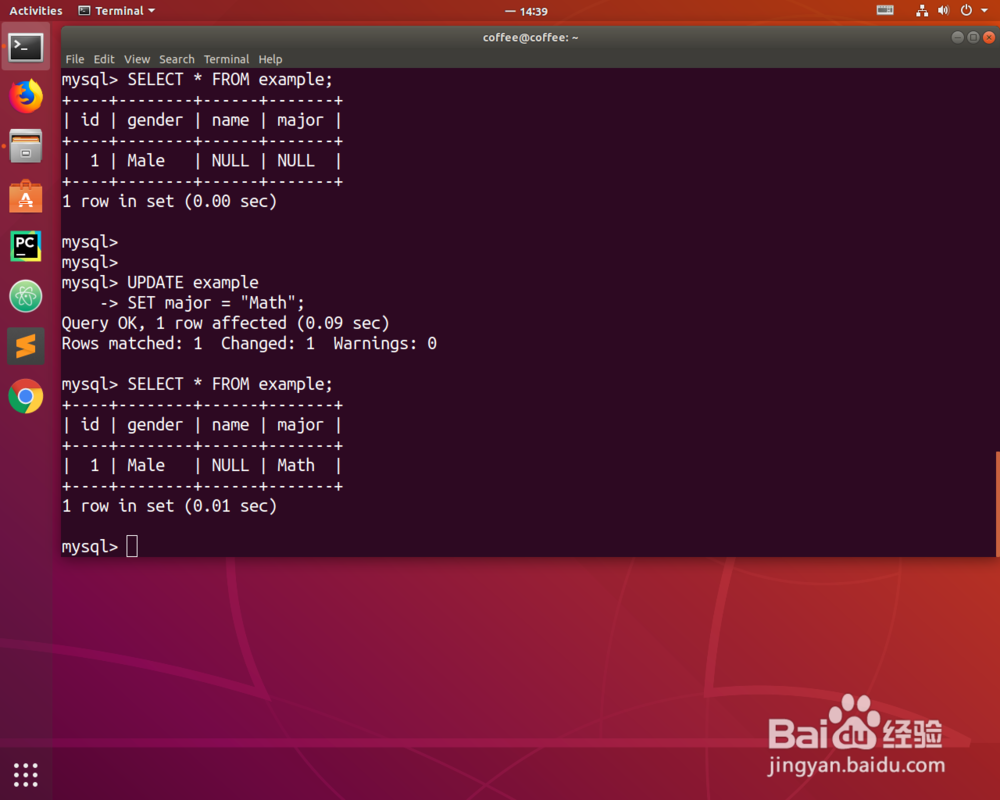Click the cursor at the last mysql prompt
Image resolution: width=1000 pixels, height=800 pixels.
click(x=132, y=547)
